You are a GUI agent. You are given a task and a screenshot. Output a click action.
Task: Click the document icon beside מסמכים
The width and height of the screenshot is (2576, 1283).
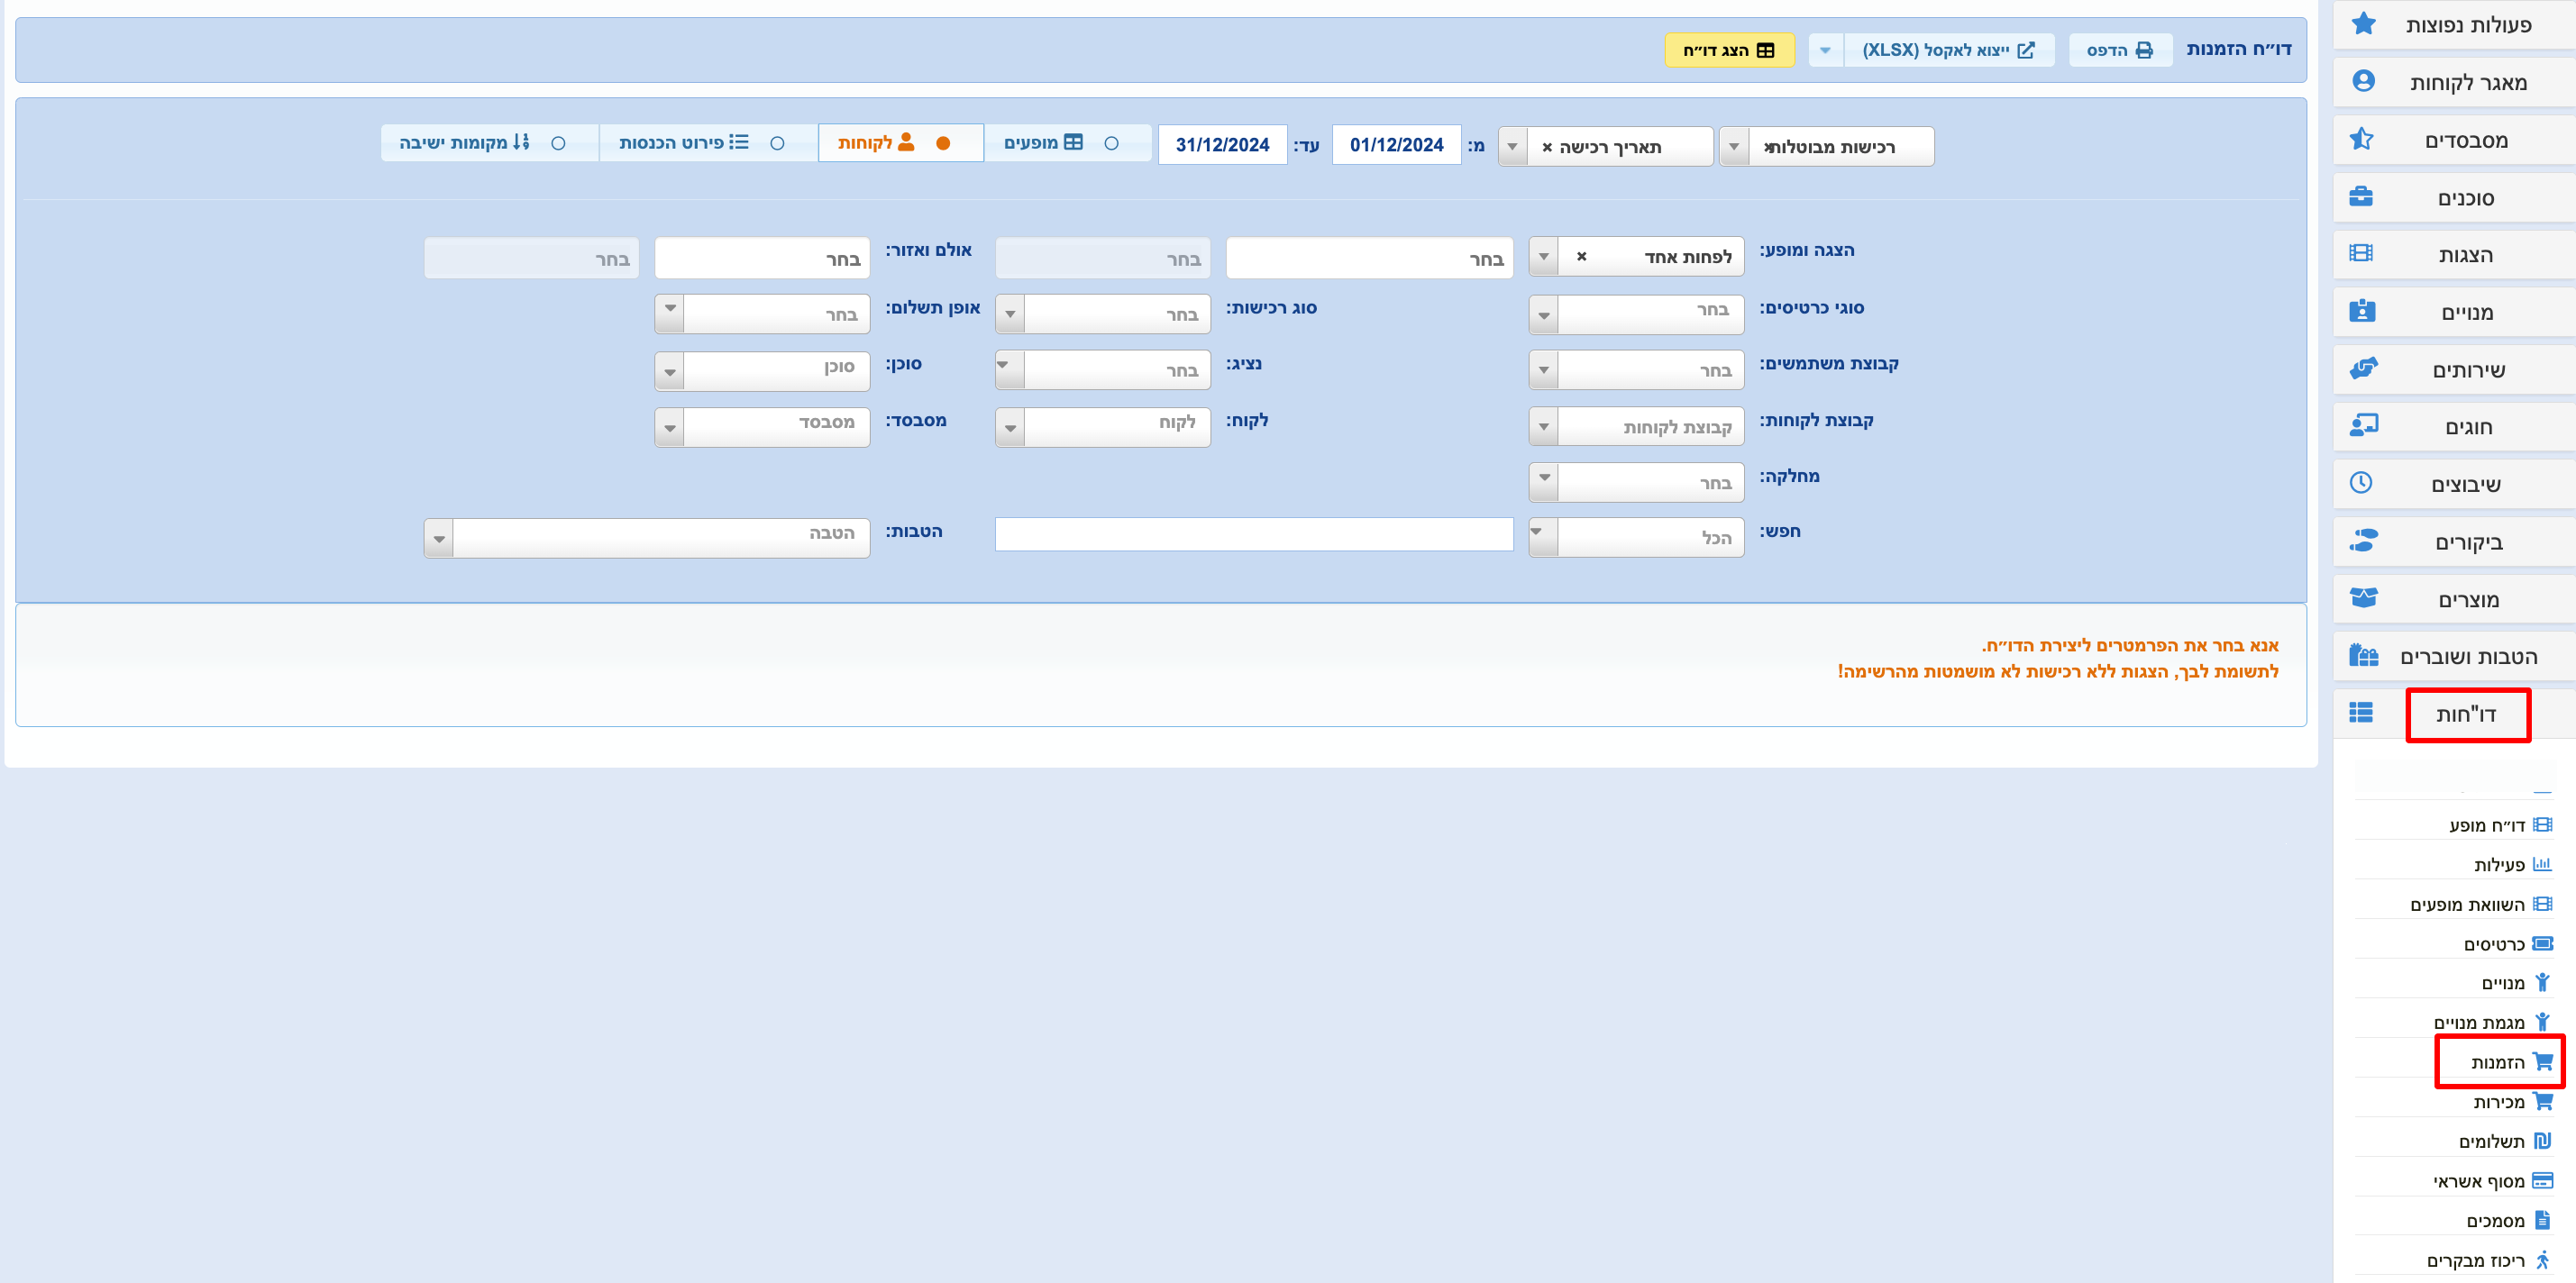point(2543,1219)
